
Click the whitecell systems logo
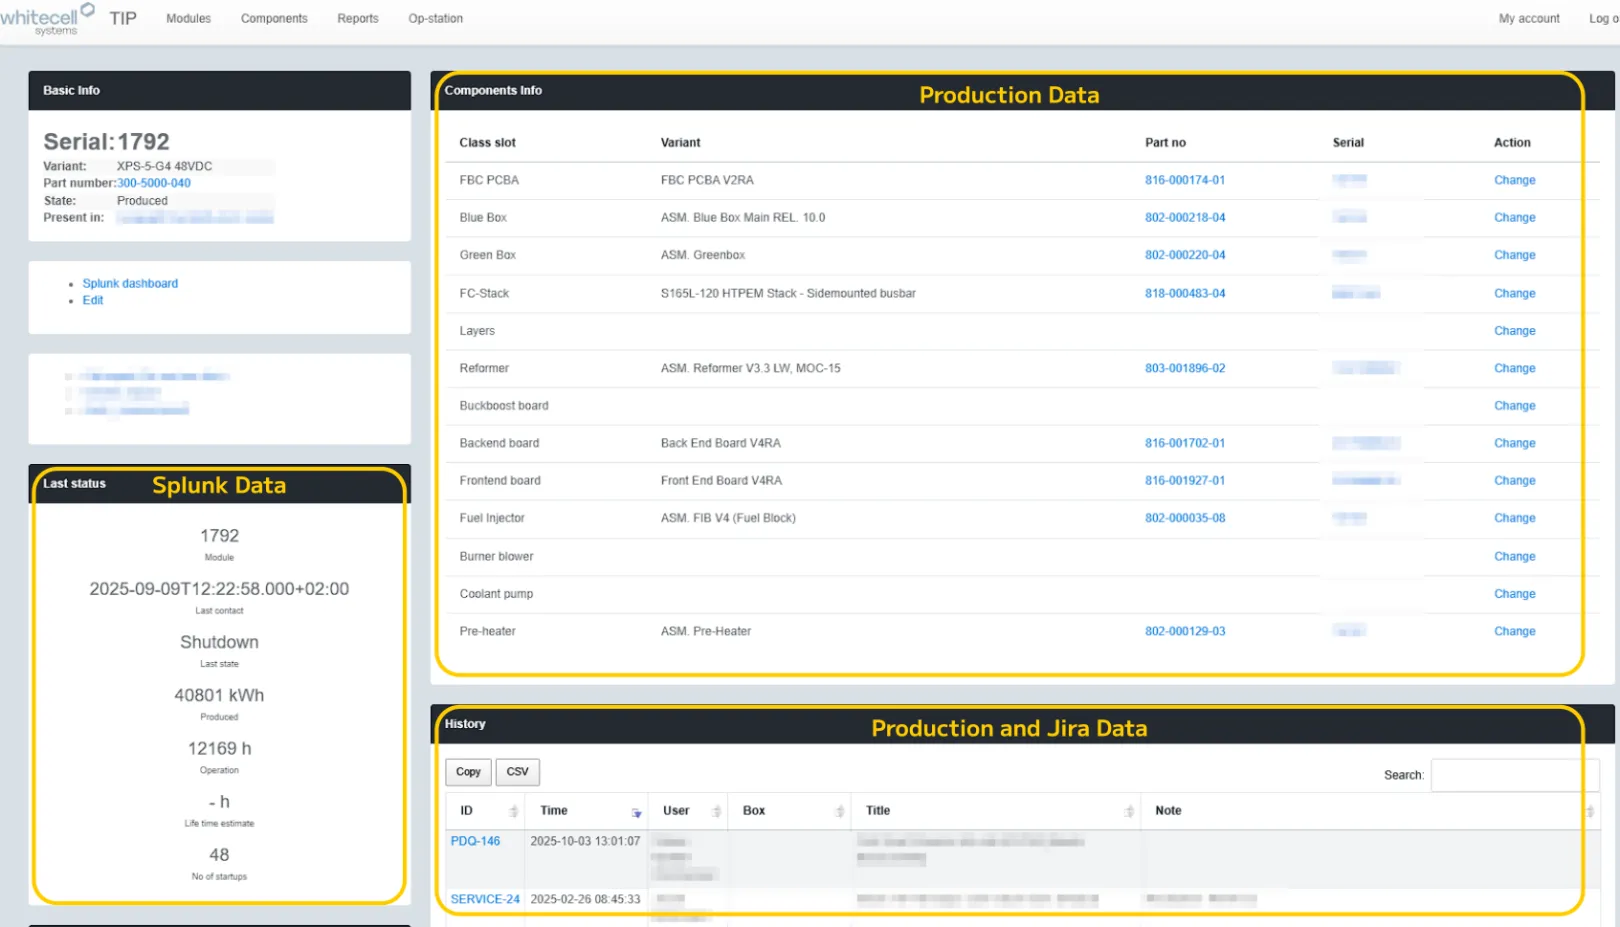coord(46,17)
